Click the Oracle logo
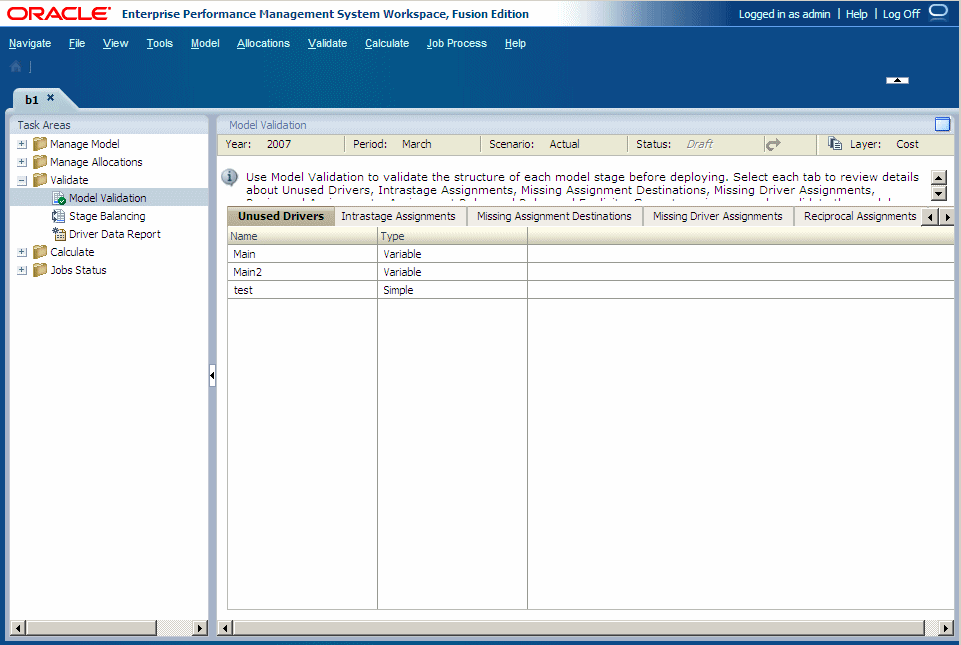This screenshot has width=961, height=645. [58, 13]
